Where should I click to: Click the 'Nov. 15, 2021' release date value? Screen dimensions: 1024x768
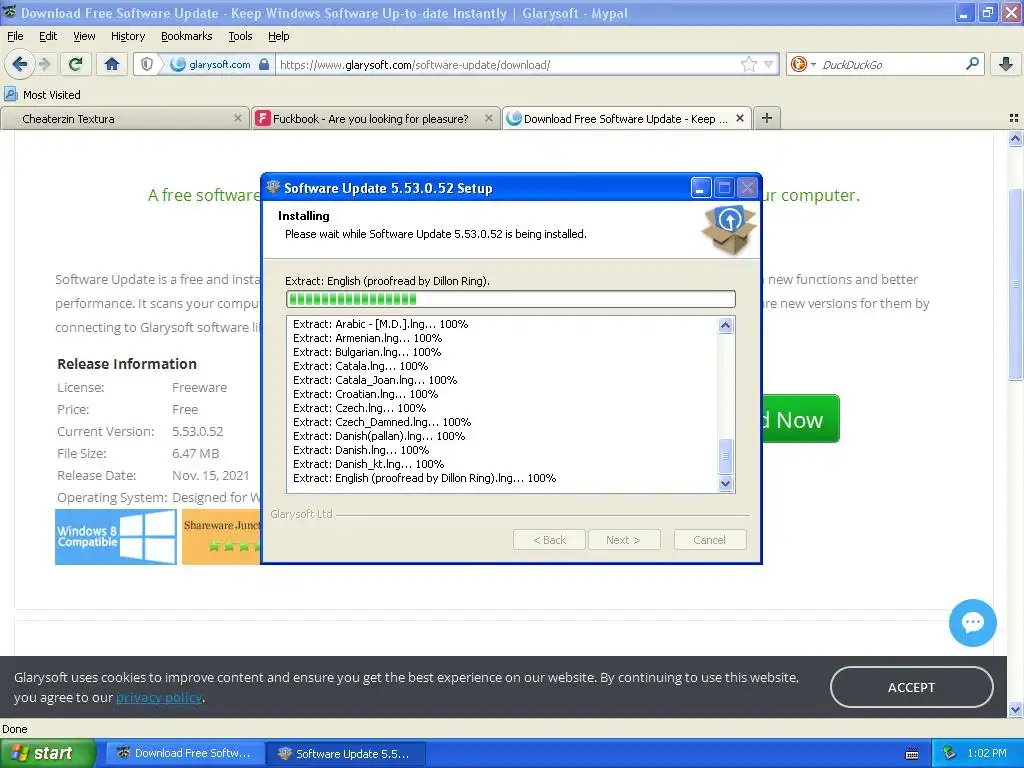point(210,475)
